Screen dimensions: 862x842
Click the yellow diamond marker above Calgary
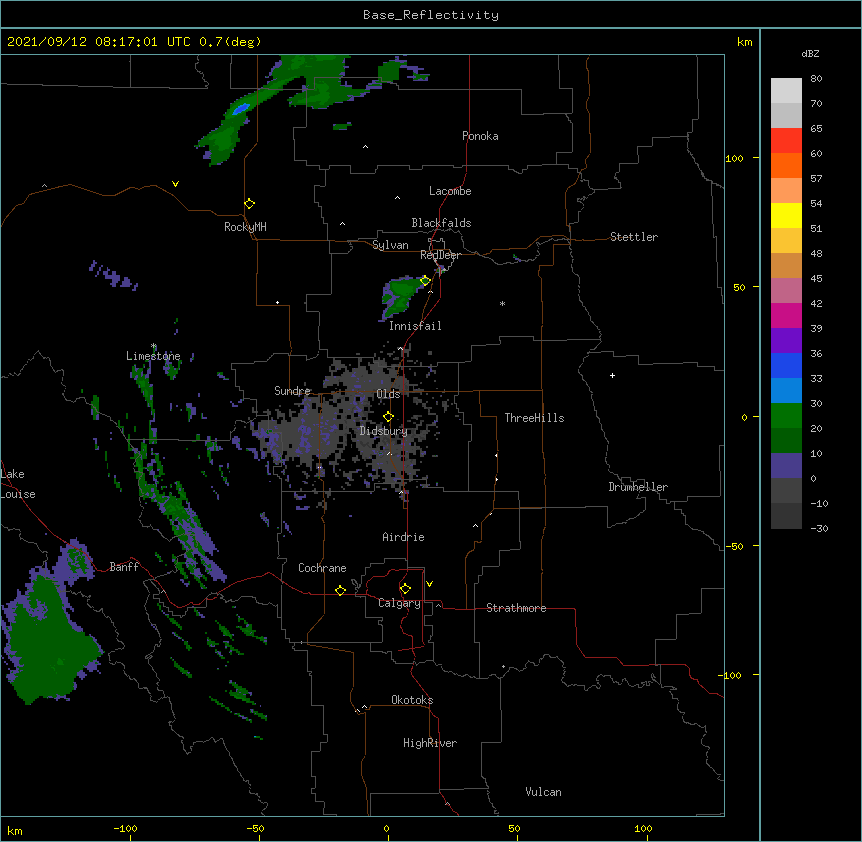coord(405,589)
